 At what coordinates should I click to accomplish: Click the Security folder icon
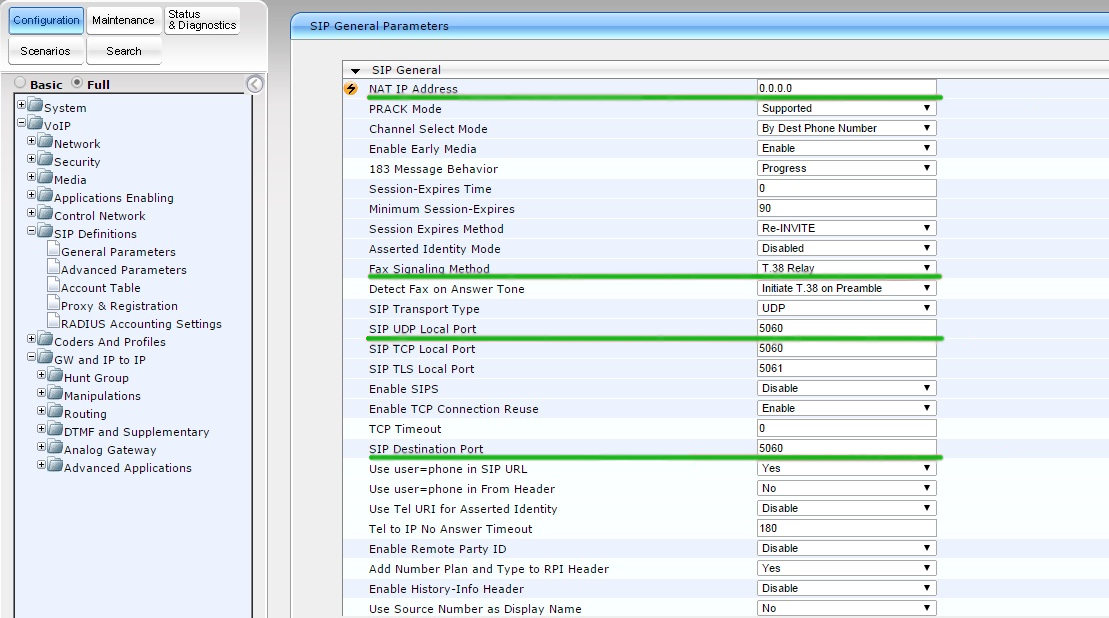(x=45, y=161)
